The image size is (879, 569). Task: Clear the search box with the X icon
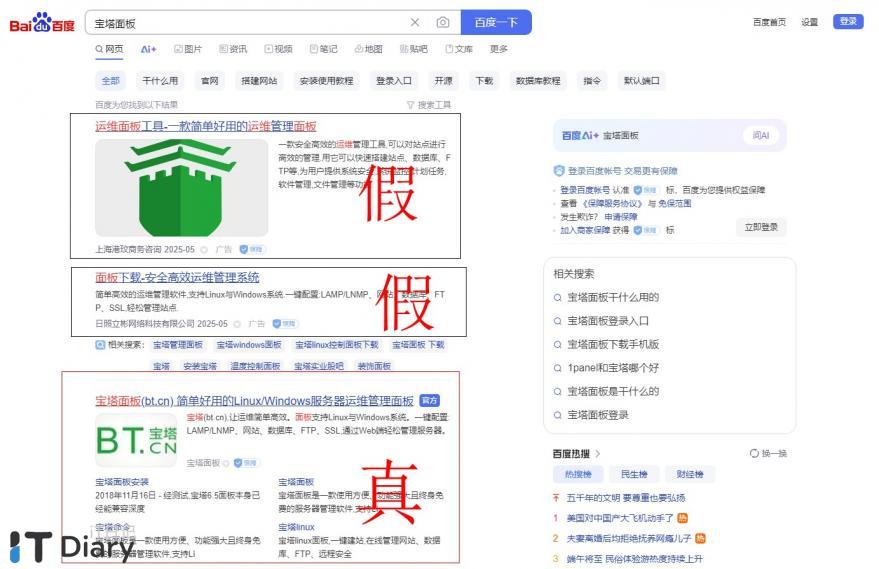pos(415,22)
